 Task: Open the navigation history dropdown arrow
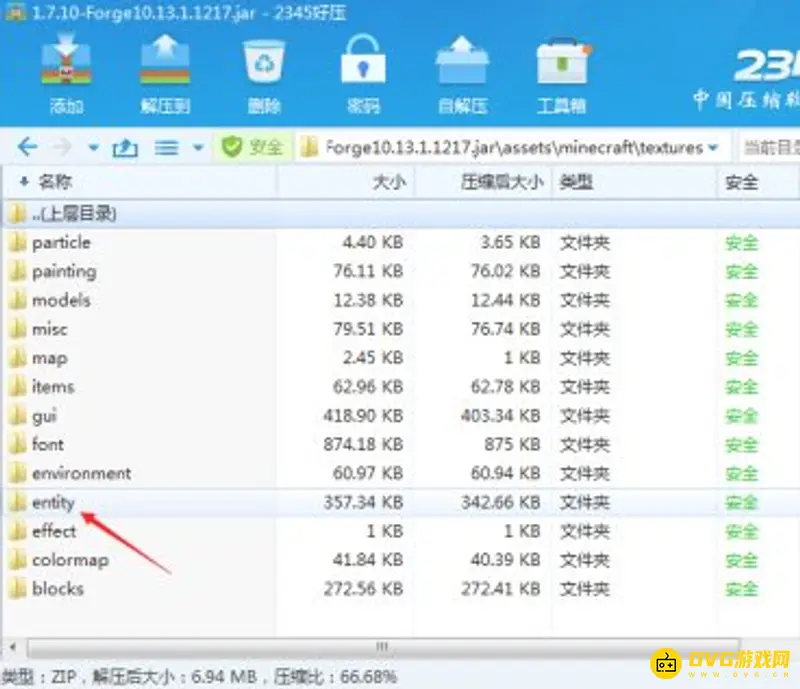(93, 148)
